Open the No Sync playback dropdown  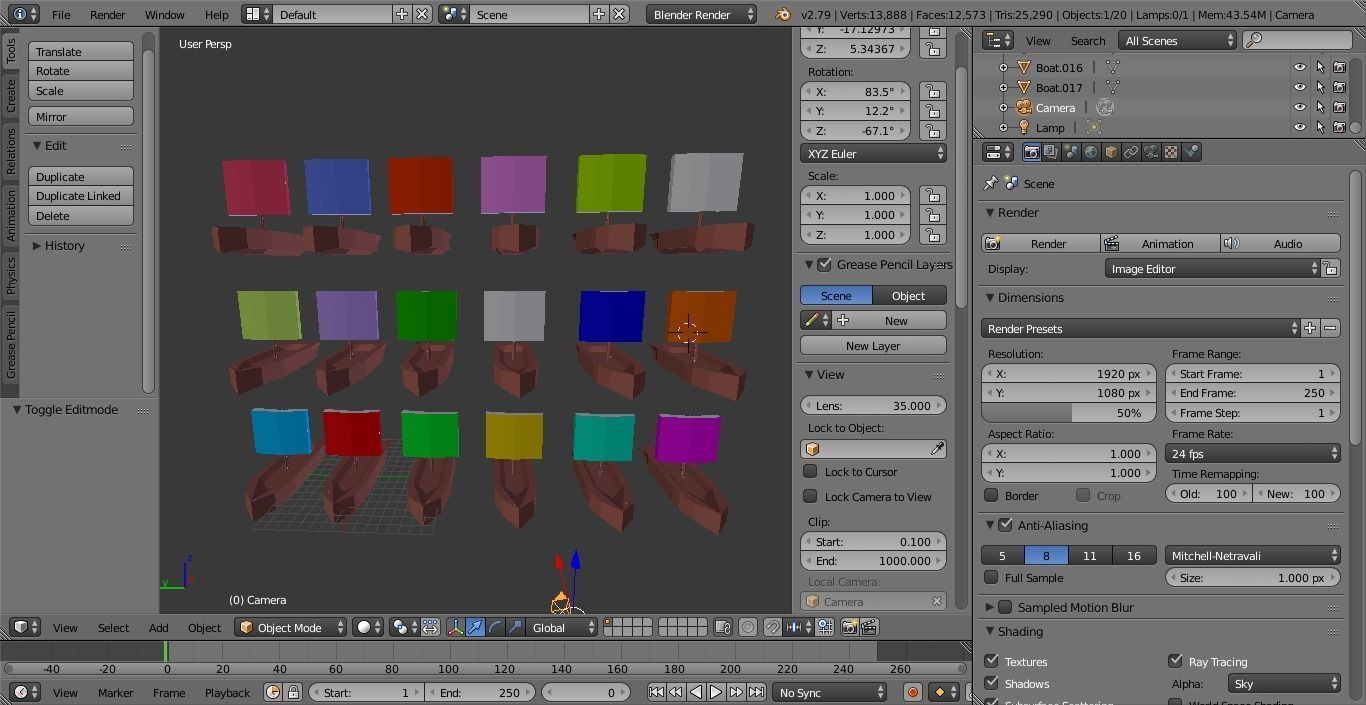point(829,692)
